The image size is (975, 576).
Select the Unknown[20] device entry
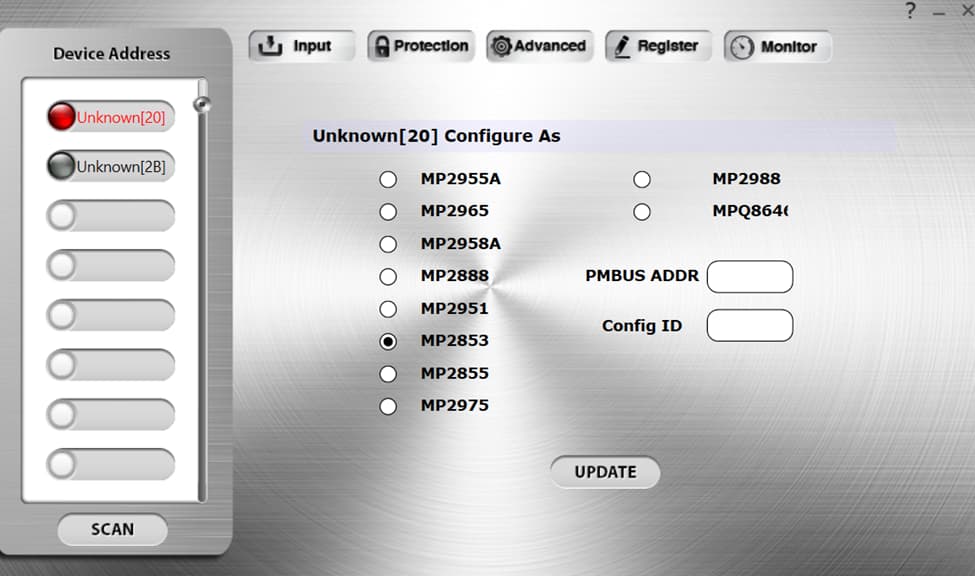[x=111, y=116]
